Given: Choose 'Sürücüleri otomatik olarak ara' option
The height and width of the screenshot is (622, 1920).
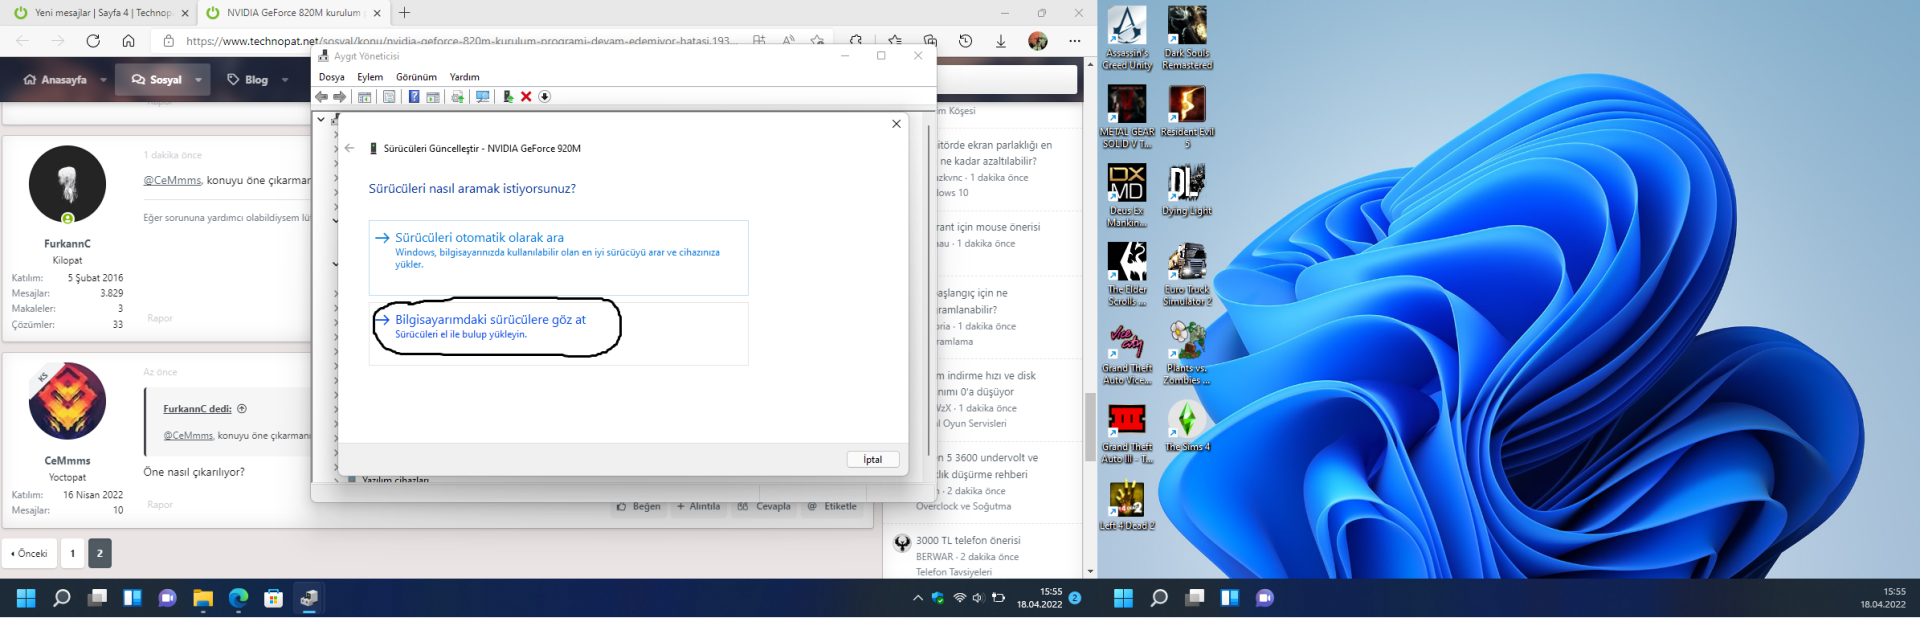Looking at the screenshot, I should point(559,257).
